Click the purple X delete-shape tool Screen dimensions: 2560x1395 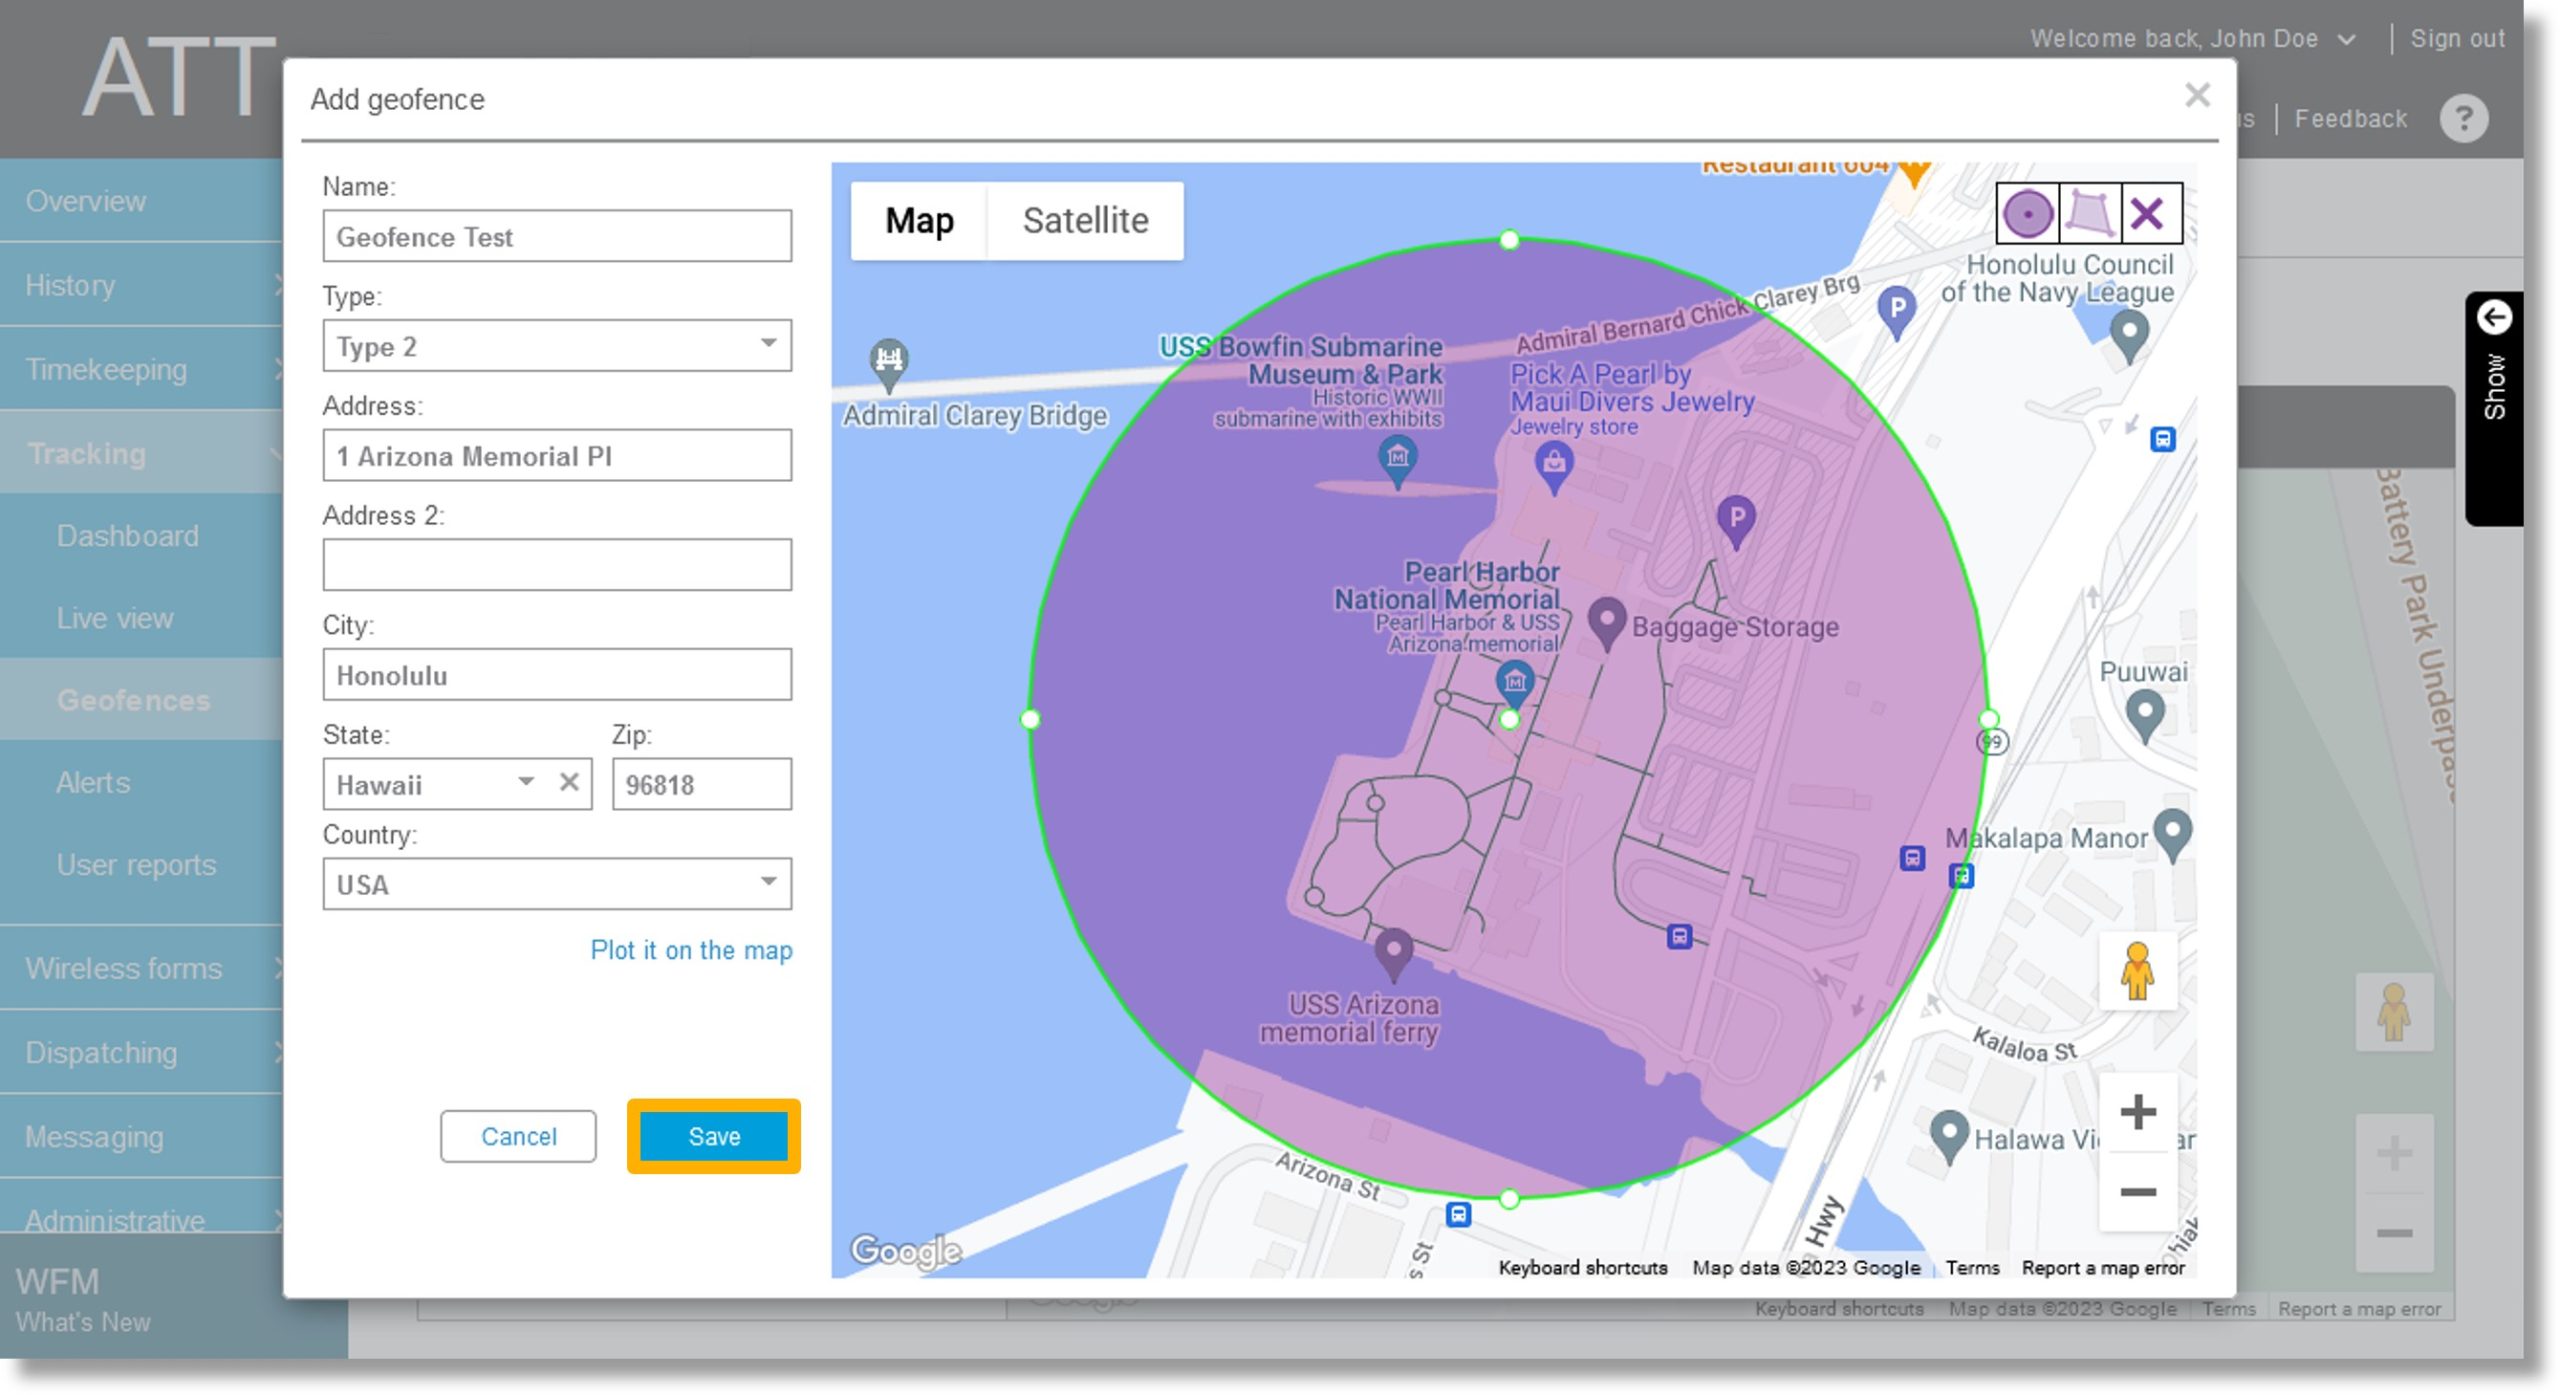pyautogui.click(x=2148, y=214)
